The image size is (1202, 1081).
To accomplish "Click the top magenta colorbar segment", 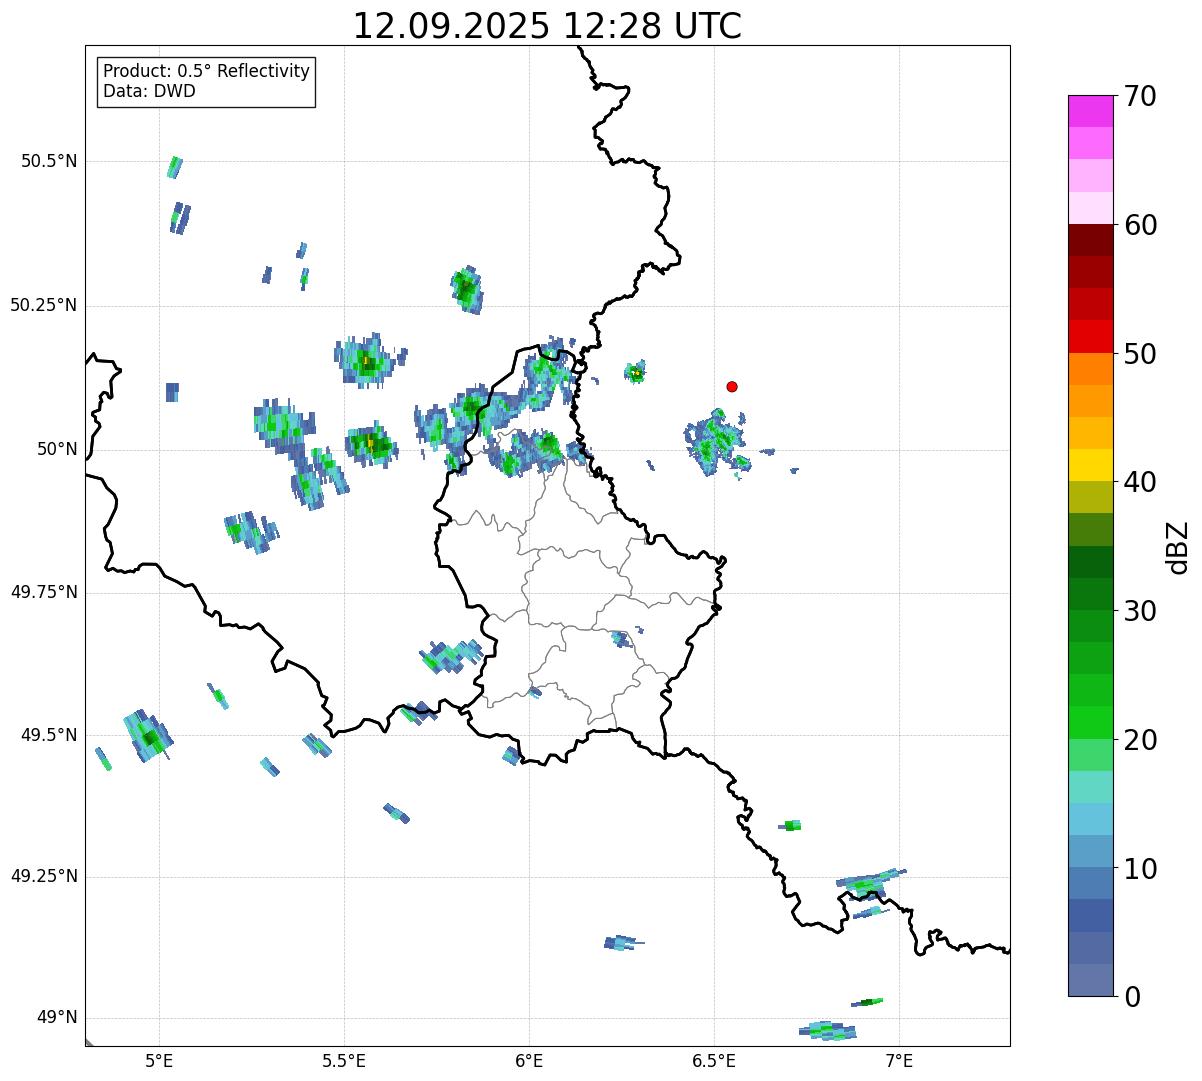I will point(1090,111).
